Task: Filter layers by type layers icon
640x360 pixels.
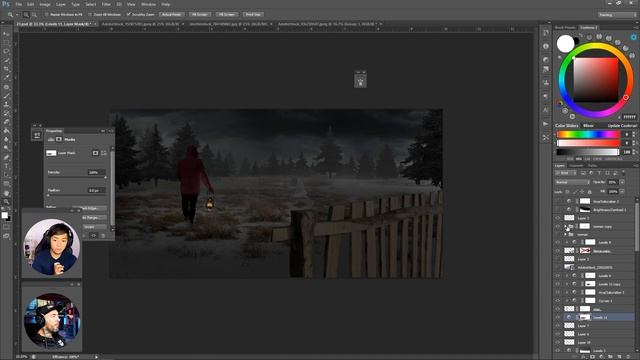Action: click(x=599, y=173)
